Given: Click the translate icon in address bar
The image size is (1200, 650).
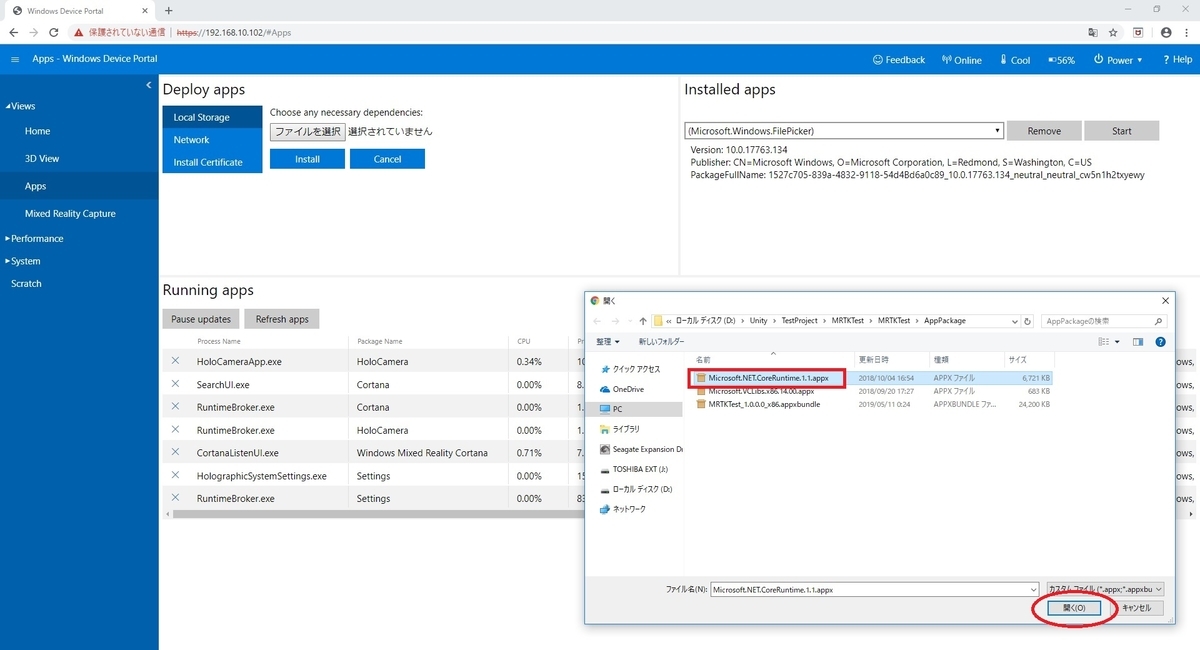Looking at the screenshot, I should [x=1092, y=32].
